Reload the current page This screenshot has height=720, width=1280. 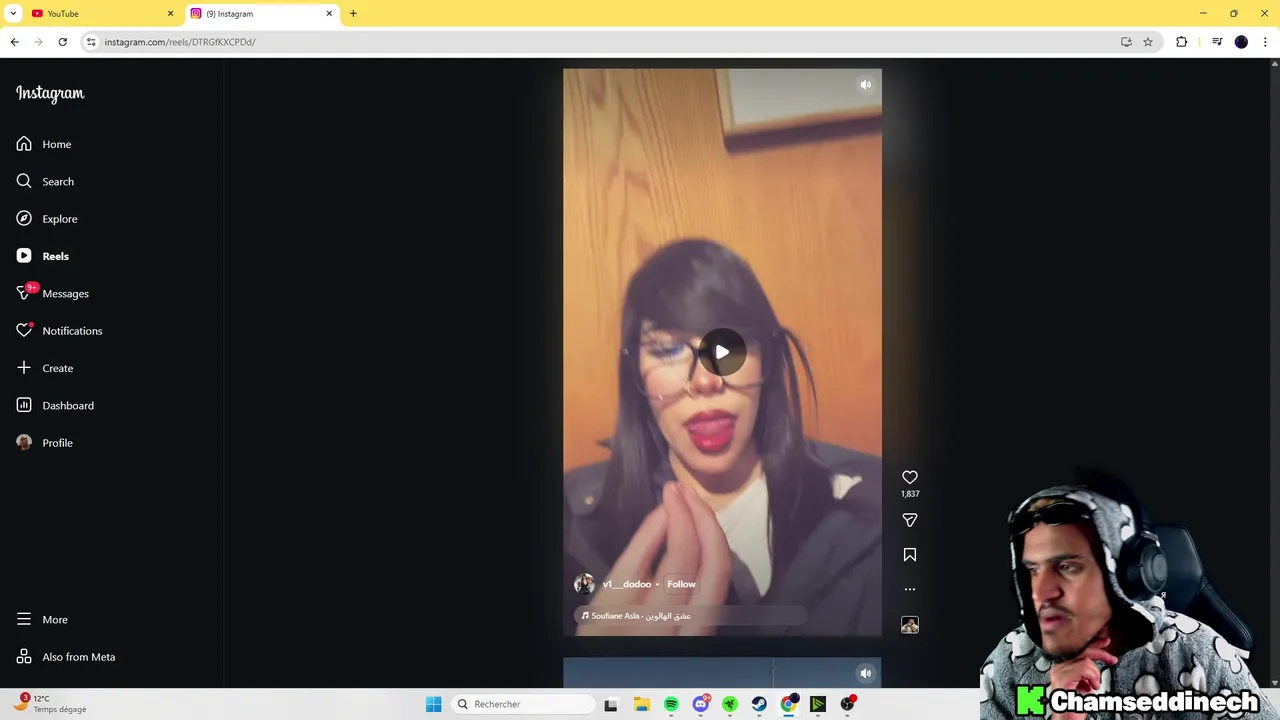click(x=62, y=42)
